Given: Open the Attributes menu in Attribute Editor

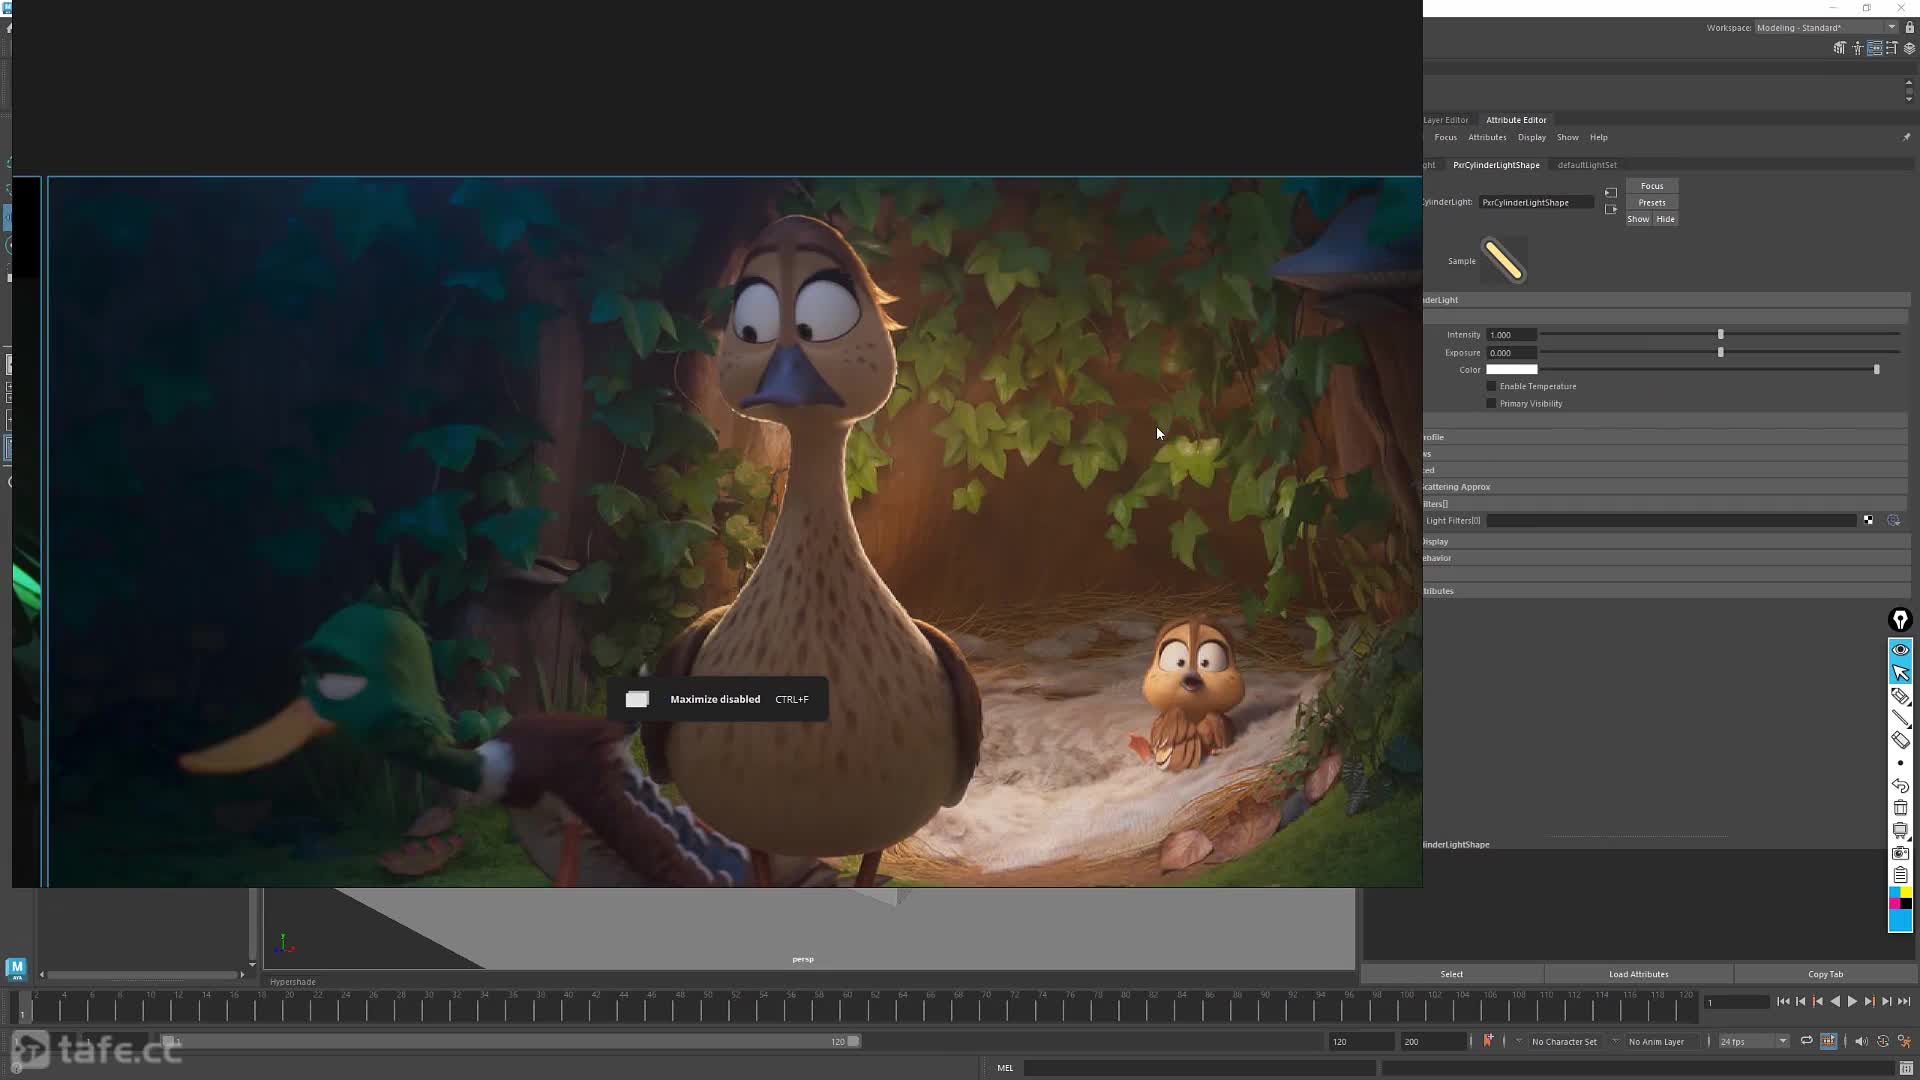Looking at the screenshot, I should pos(1487,138).
